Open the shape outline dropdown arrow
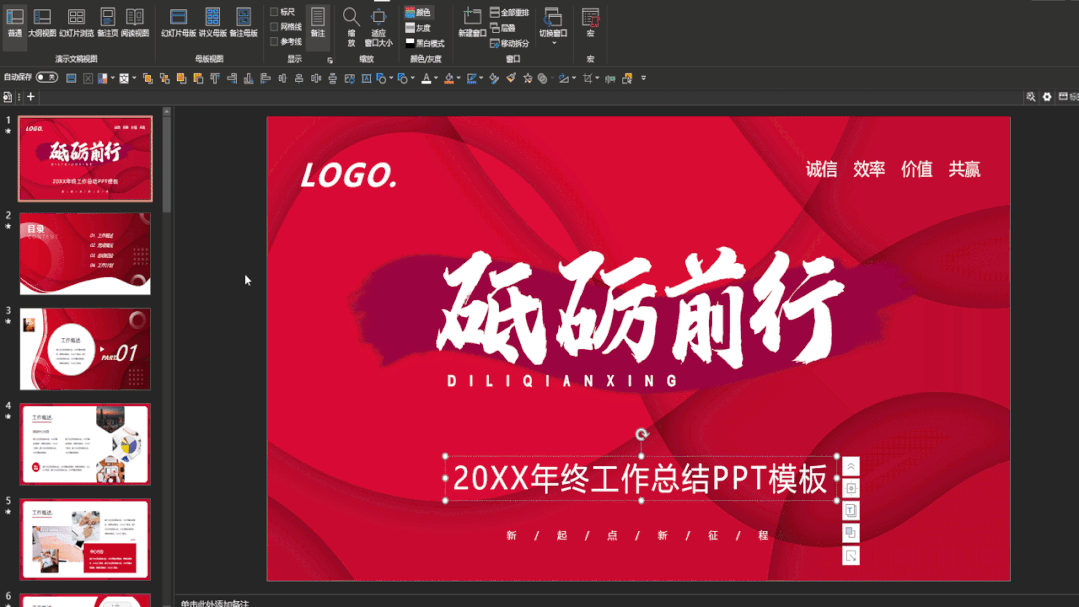 [482, 78]
